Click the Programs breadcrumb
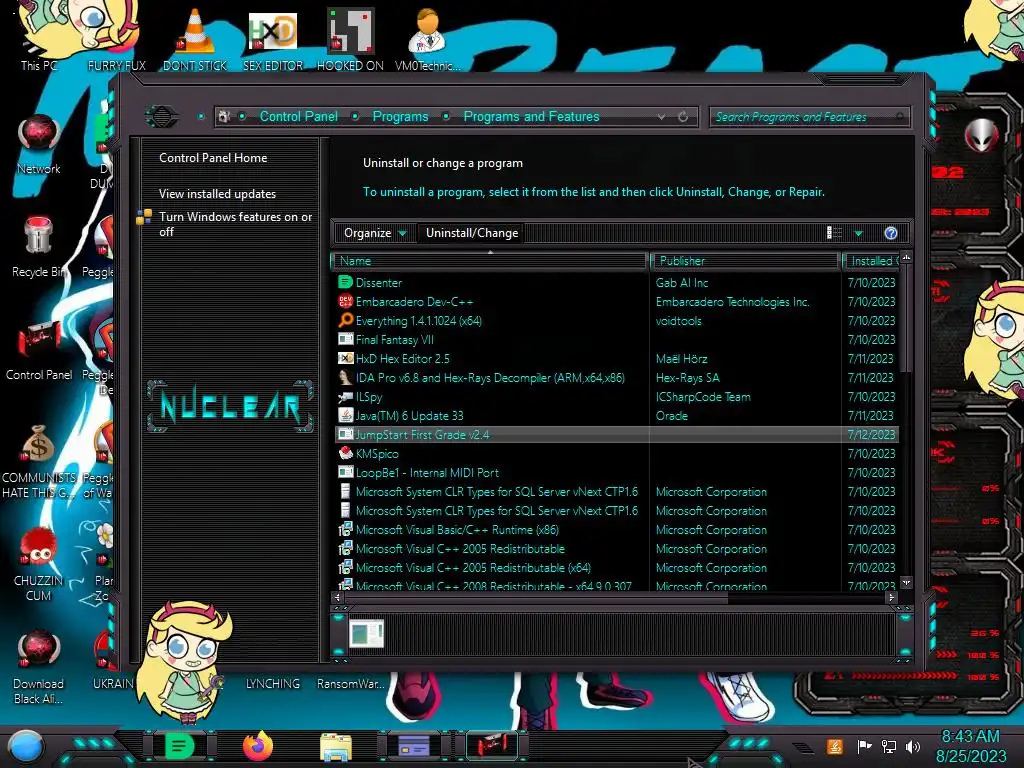This screenshot has width=1024, height=768. pyautogui.click(x=400, y=116)
